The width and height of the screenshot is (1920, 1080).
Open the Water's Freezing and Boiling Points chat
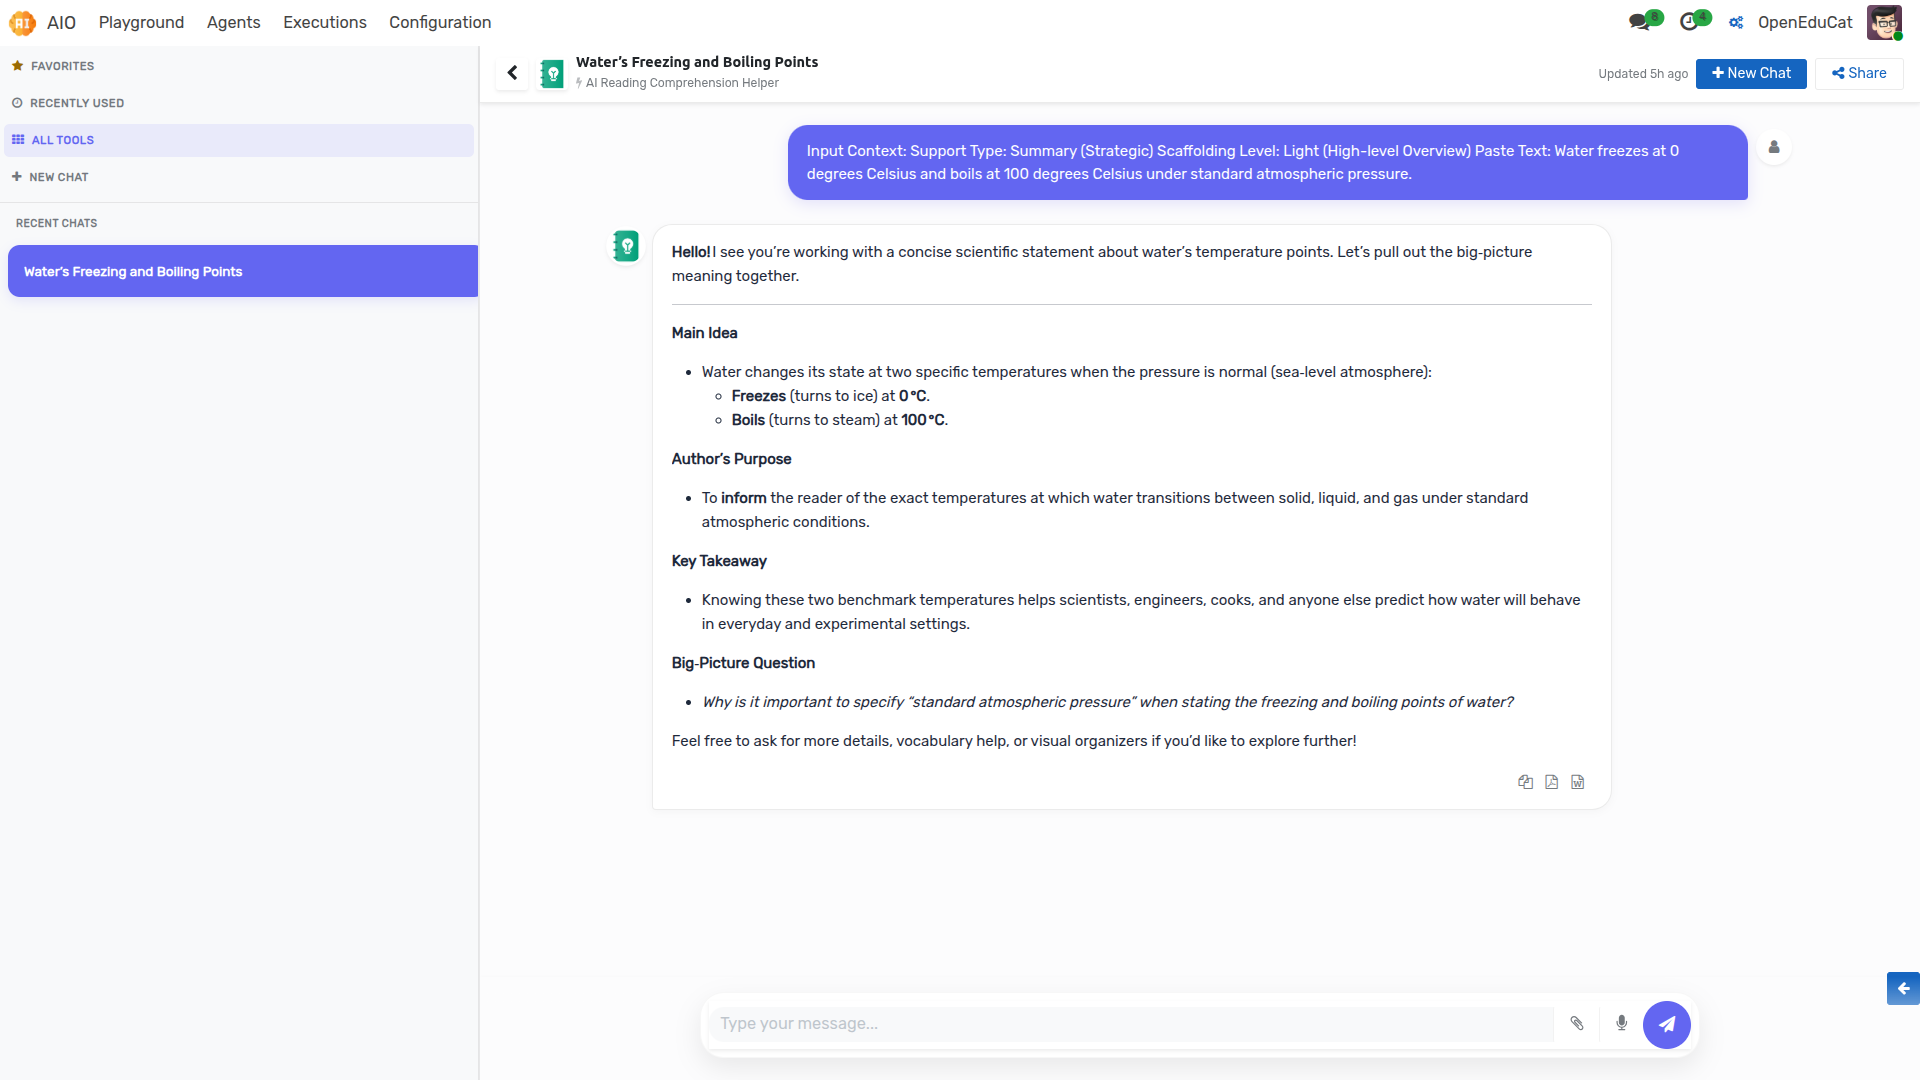(243, 271)
